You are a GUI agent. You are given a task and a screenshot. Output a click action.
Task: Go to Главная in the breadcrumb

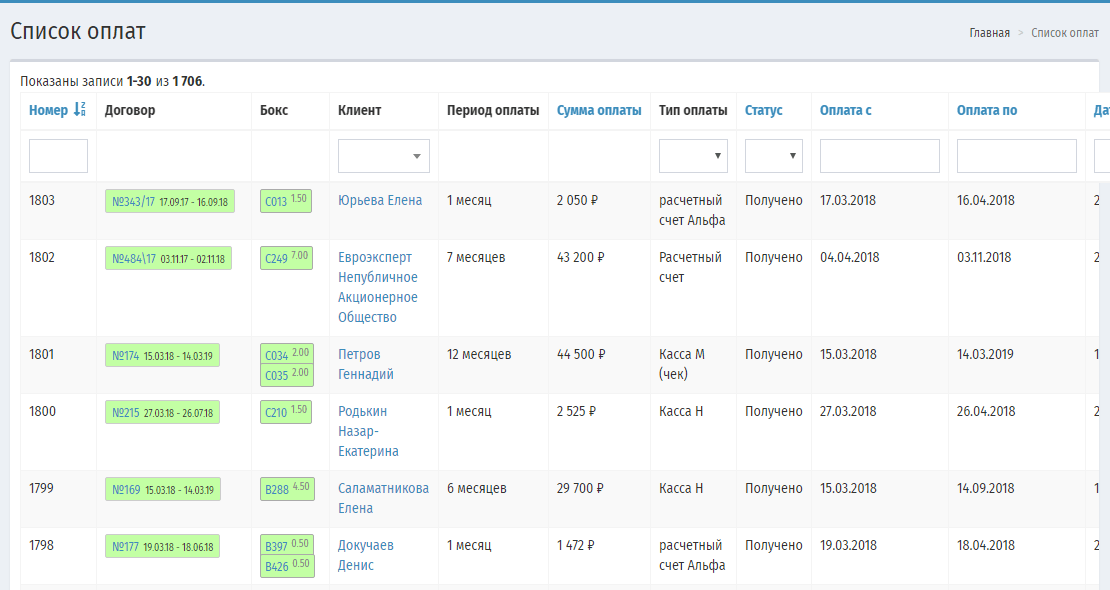coord(989,33)
